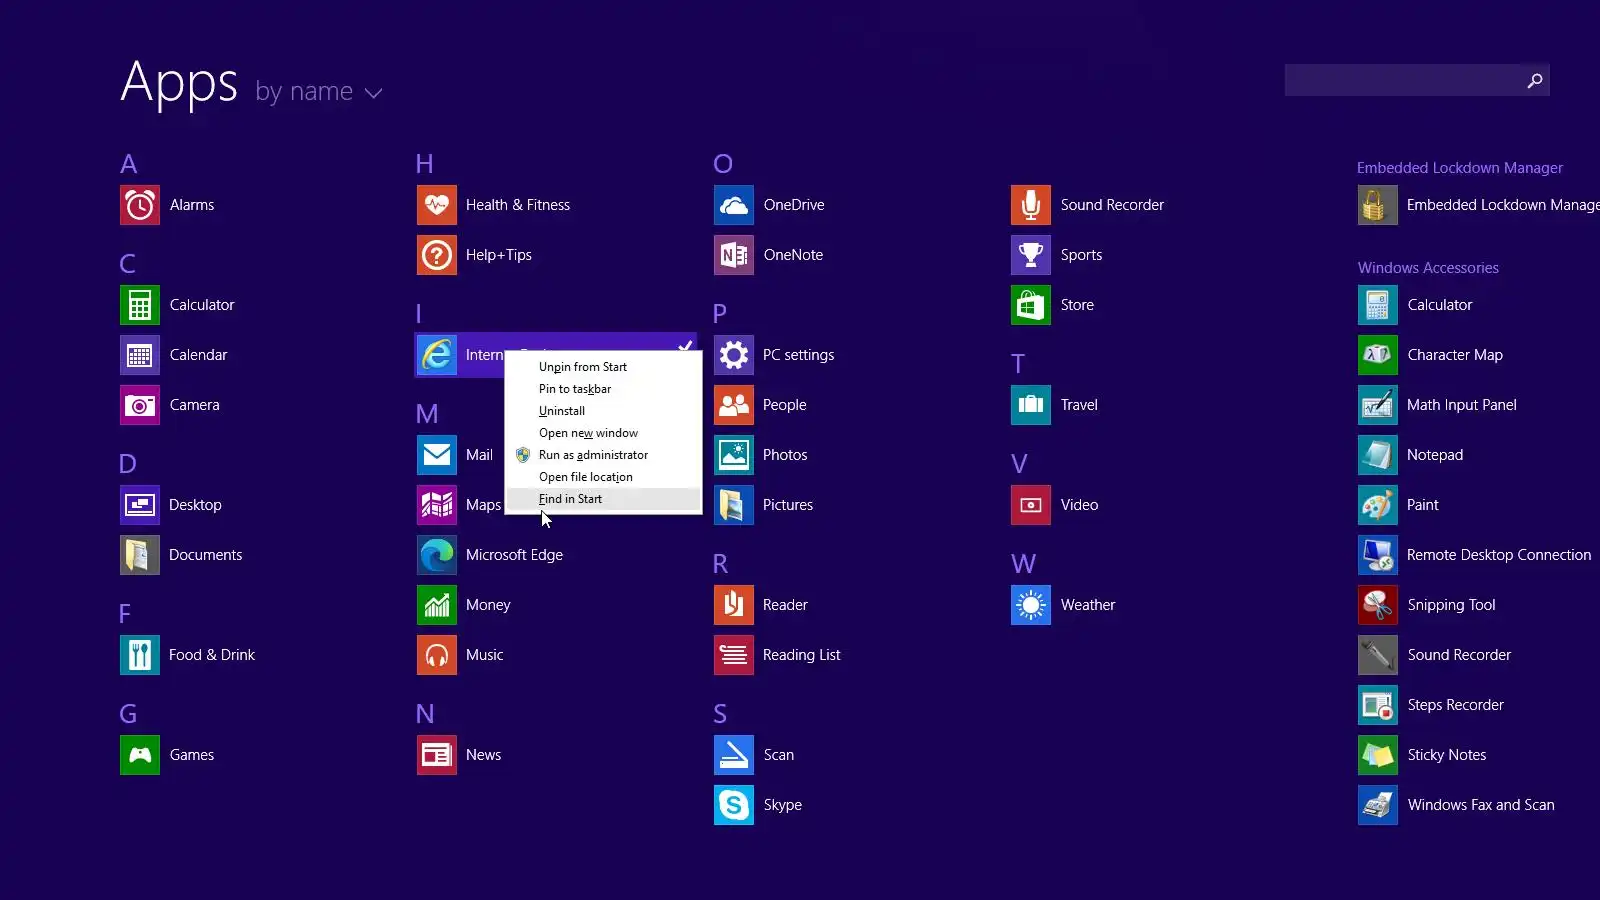This screenshot has width=1600, height=900.
Task: Open the Music app icon
Action: coord(437,655)
